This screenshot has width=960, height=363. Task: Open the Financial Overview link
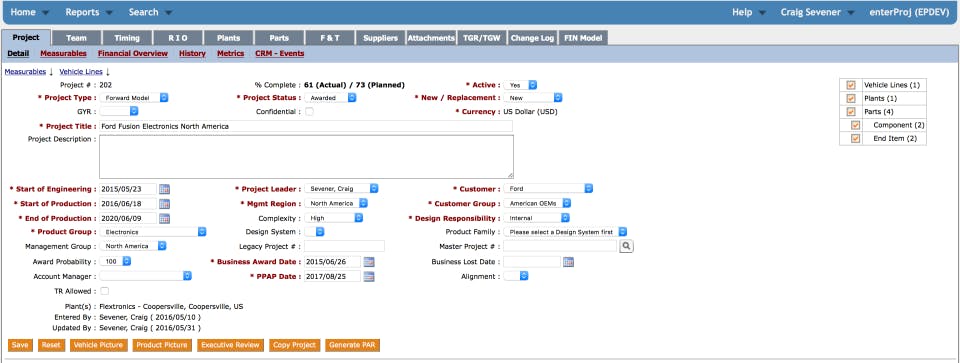click(x=133, y=54)
